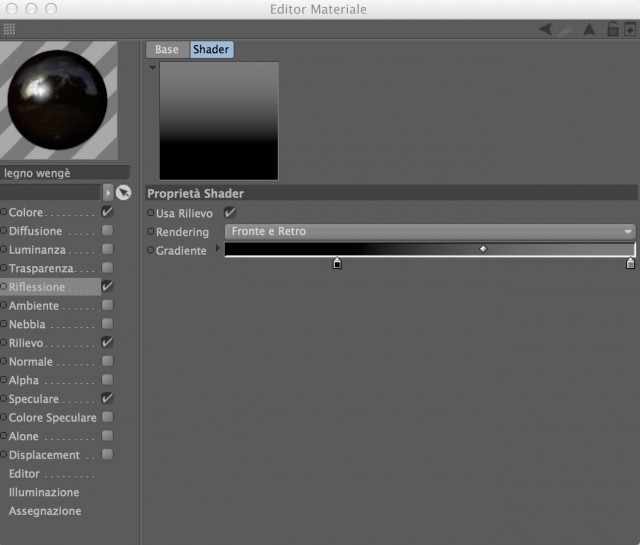Click the grid grip icon top left
This screenshot has width=640, height=545.
pos(9,29)
